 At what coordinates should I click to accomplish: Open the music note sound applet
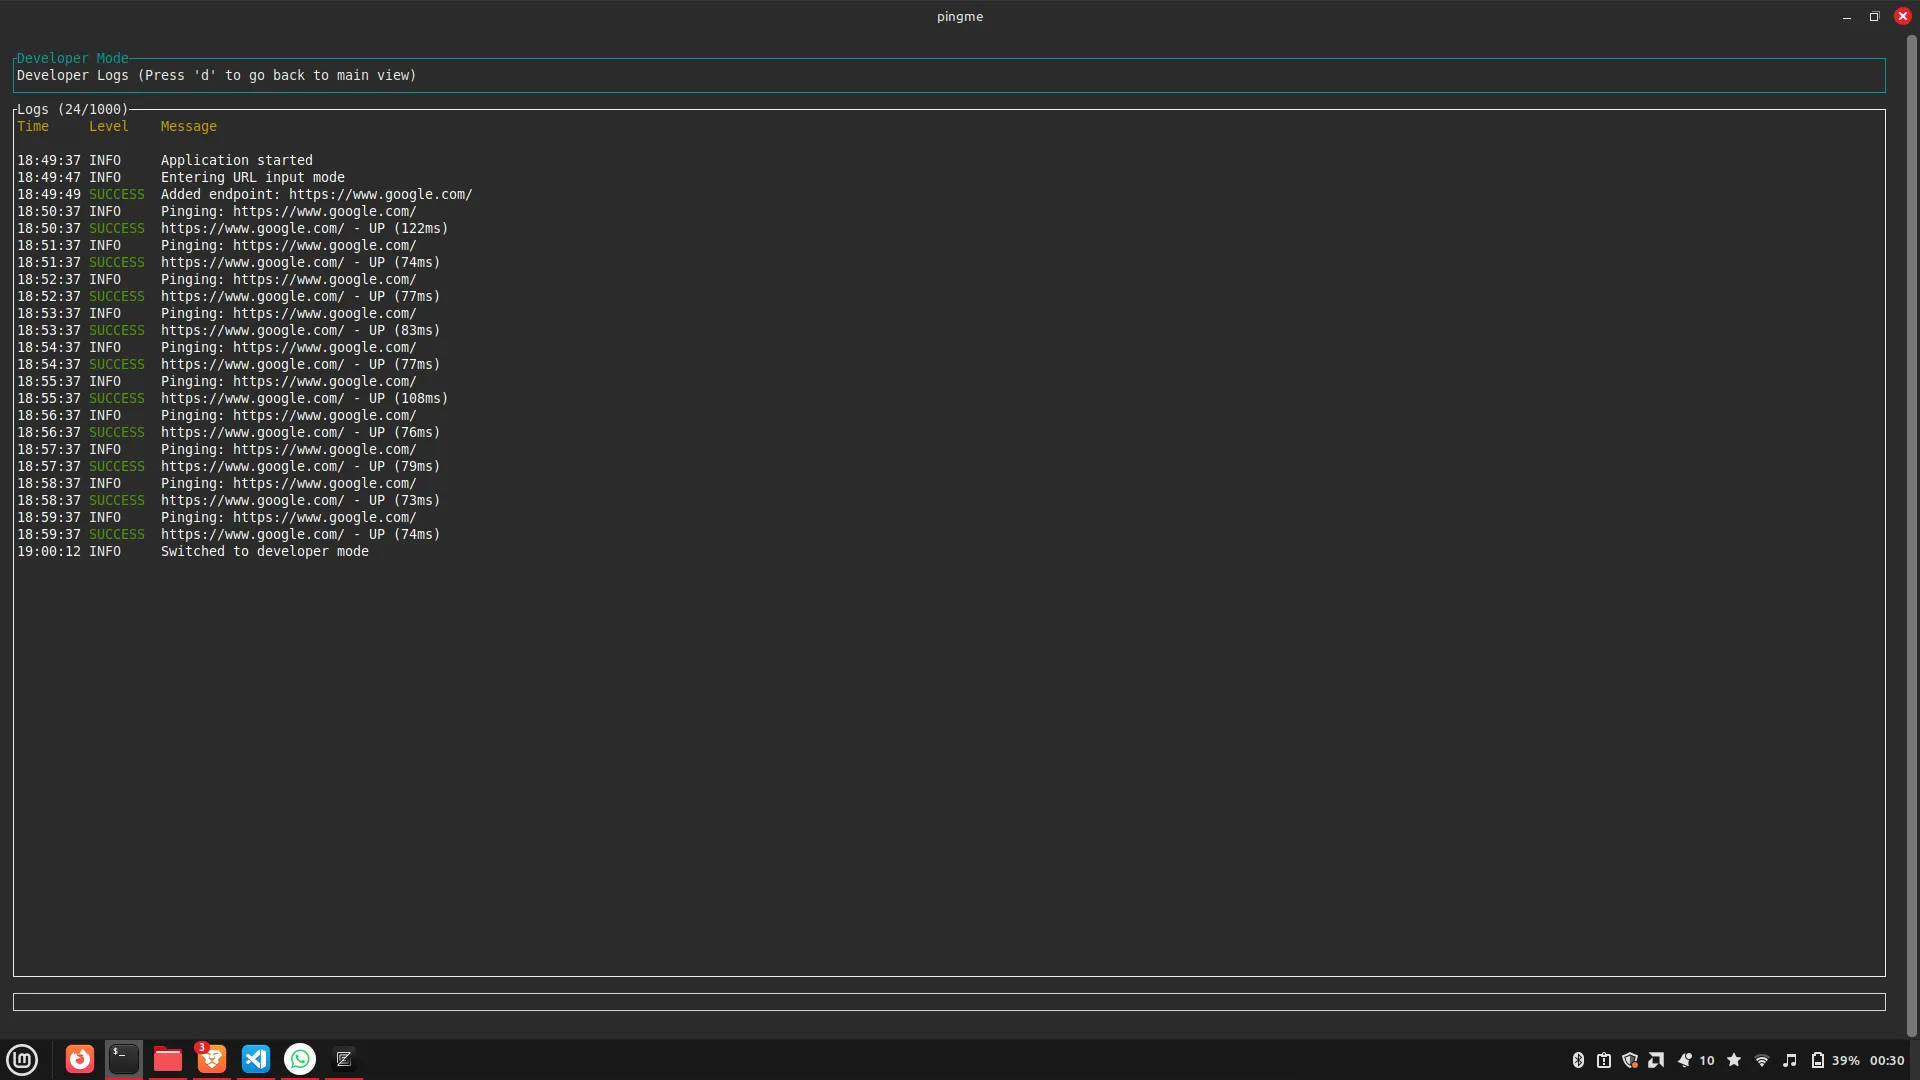point(1790,1060)
